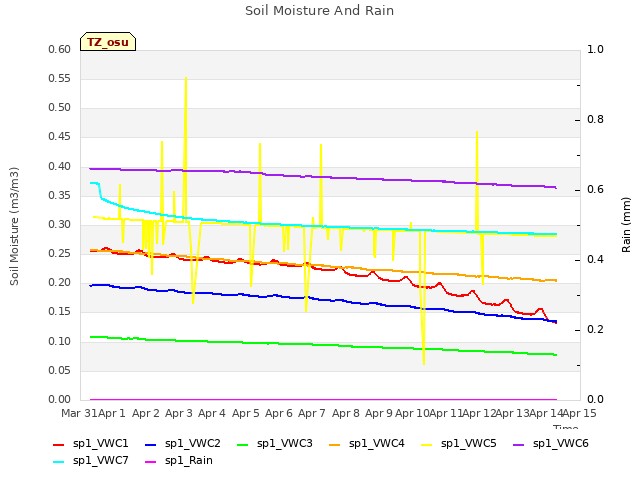This screenshot has width=640, height=480.
Task: Click the 0.45 soil moisture tick label
Action: click(60, 137)
